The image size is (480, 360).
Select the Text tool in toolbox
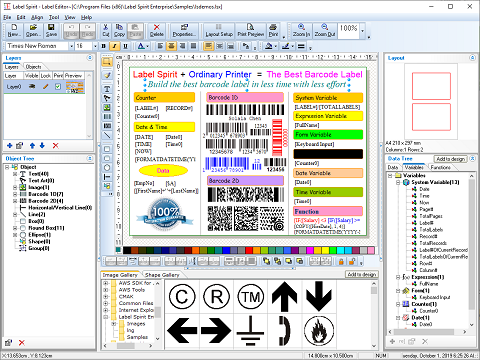(107, 89)
